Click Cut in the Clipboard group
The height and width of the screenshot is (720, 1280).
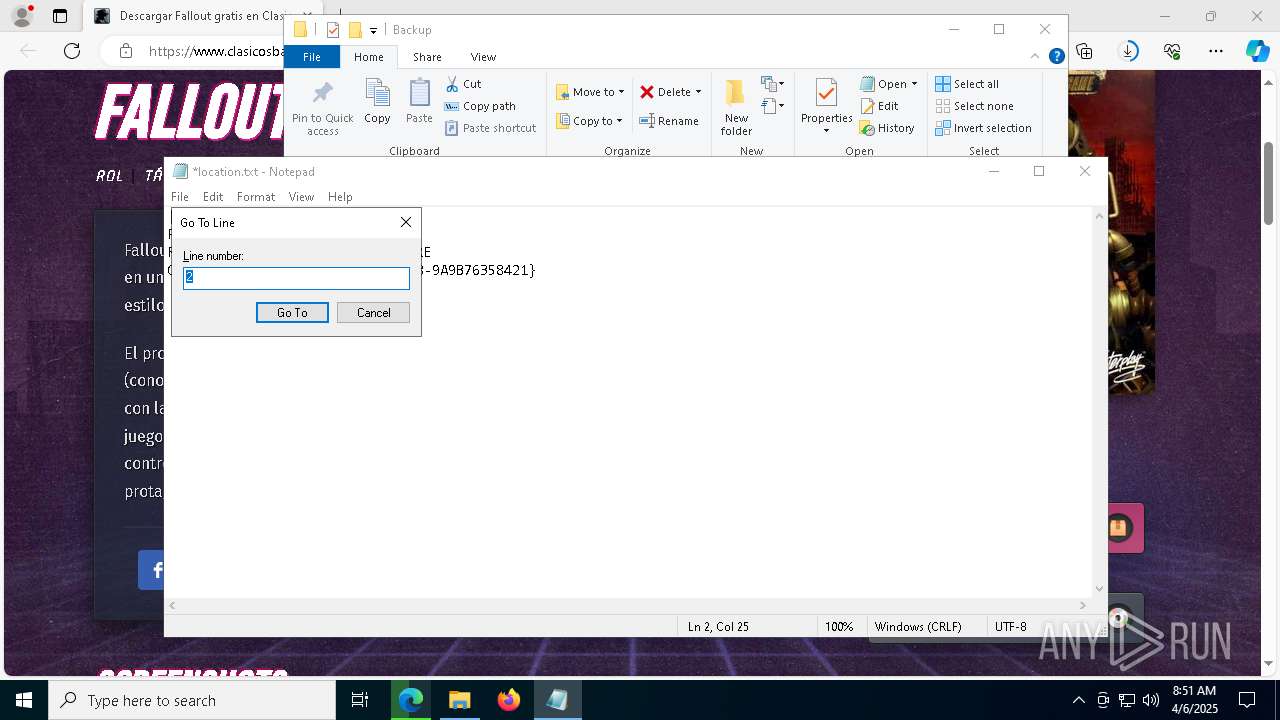pos(463,84)
